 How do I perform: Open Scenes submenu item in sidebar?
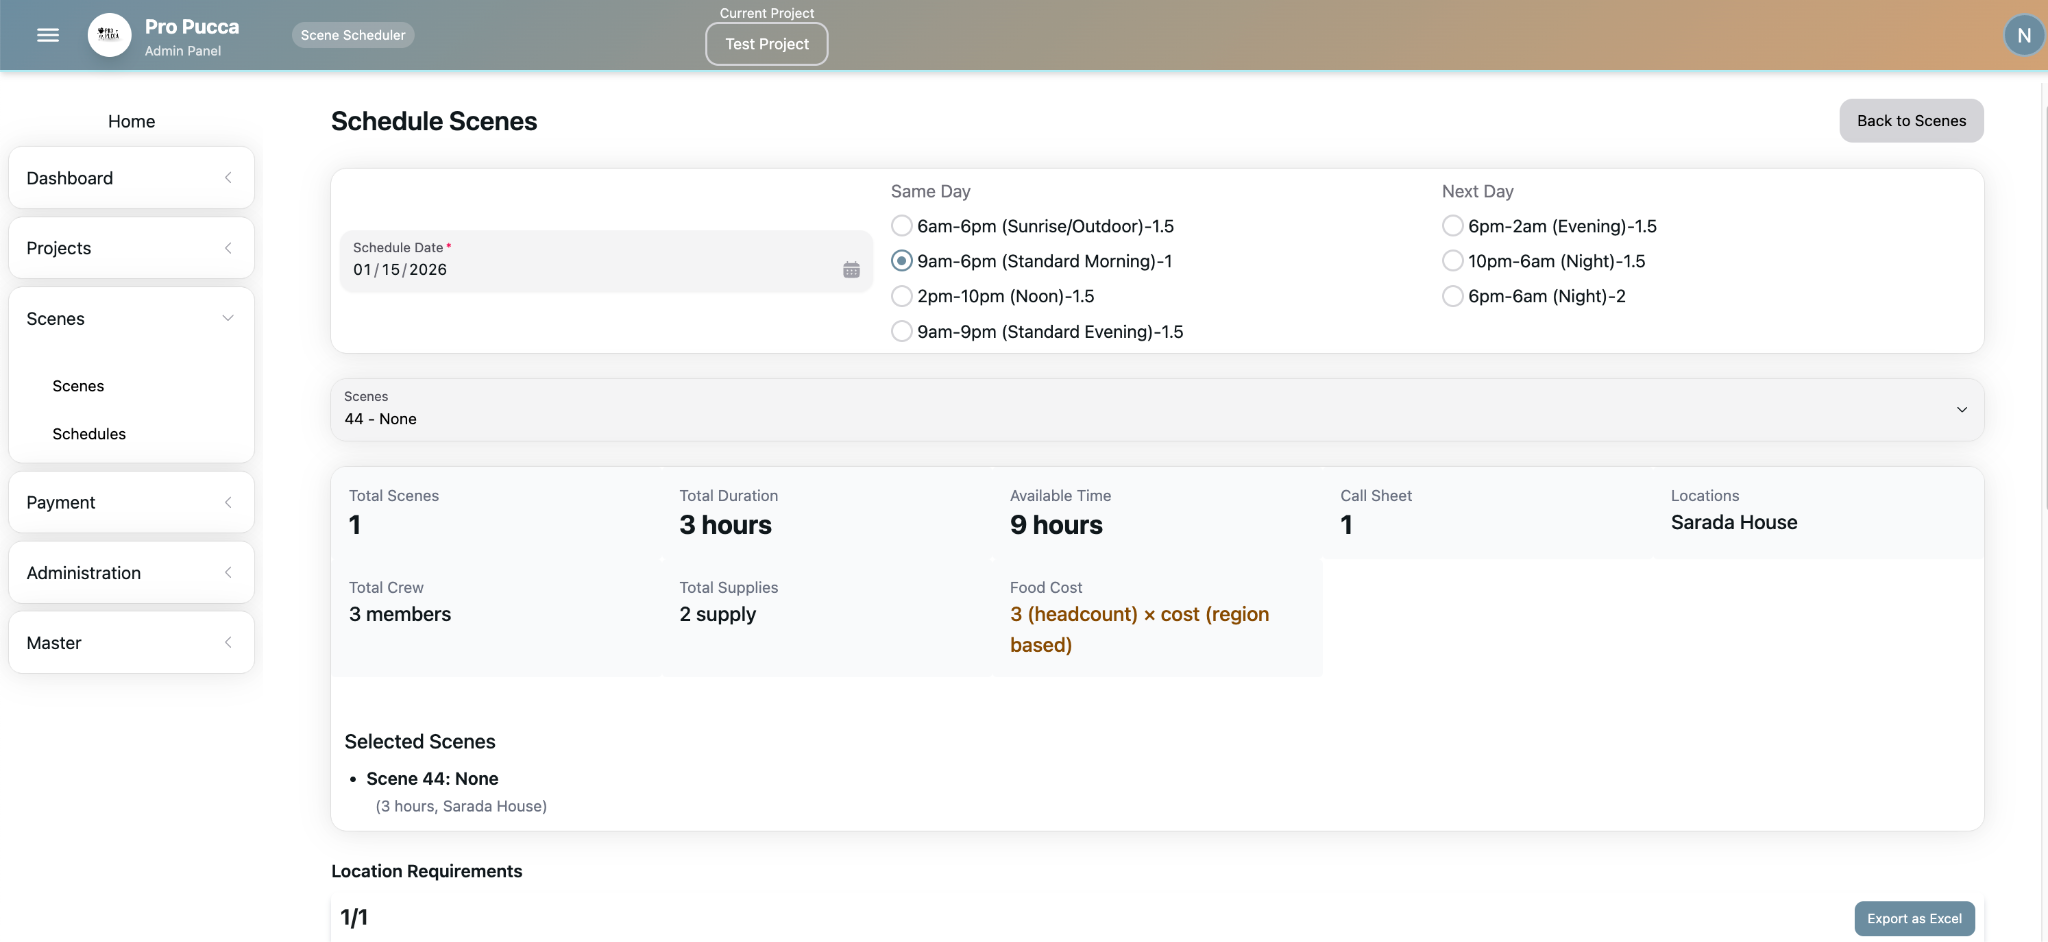tap(78, 386)
